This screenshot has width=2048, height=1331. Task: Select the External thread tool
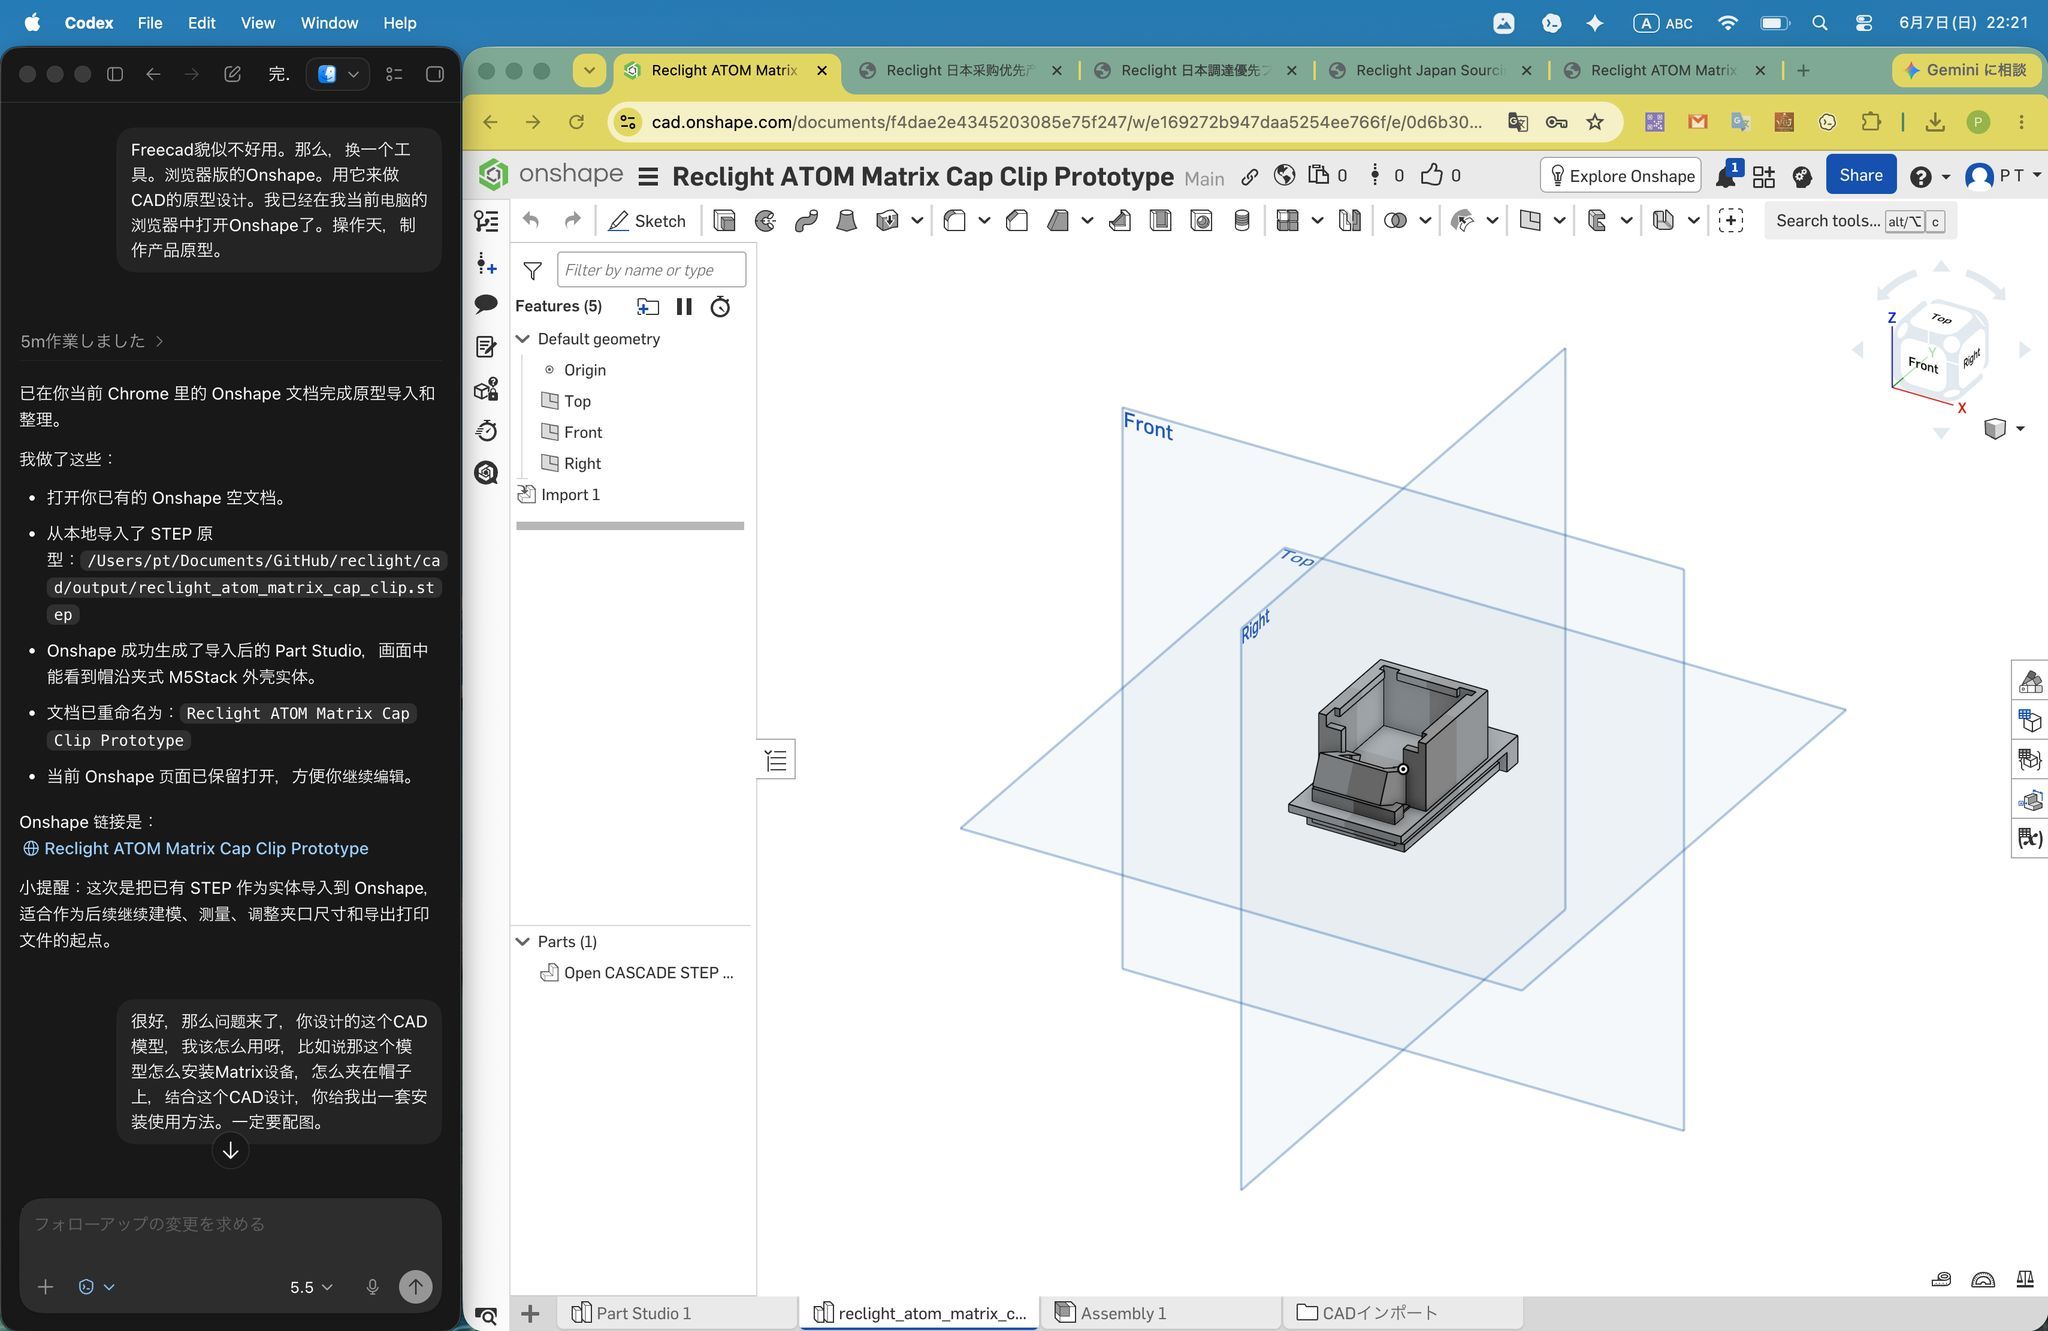point(1242,221)
